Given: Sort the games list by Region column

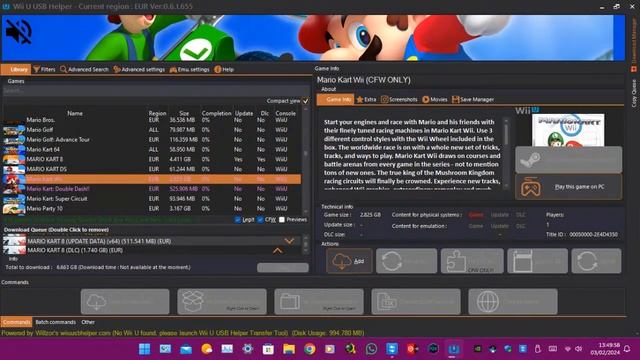Looking at the screenshot, I should 158,113.
